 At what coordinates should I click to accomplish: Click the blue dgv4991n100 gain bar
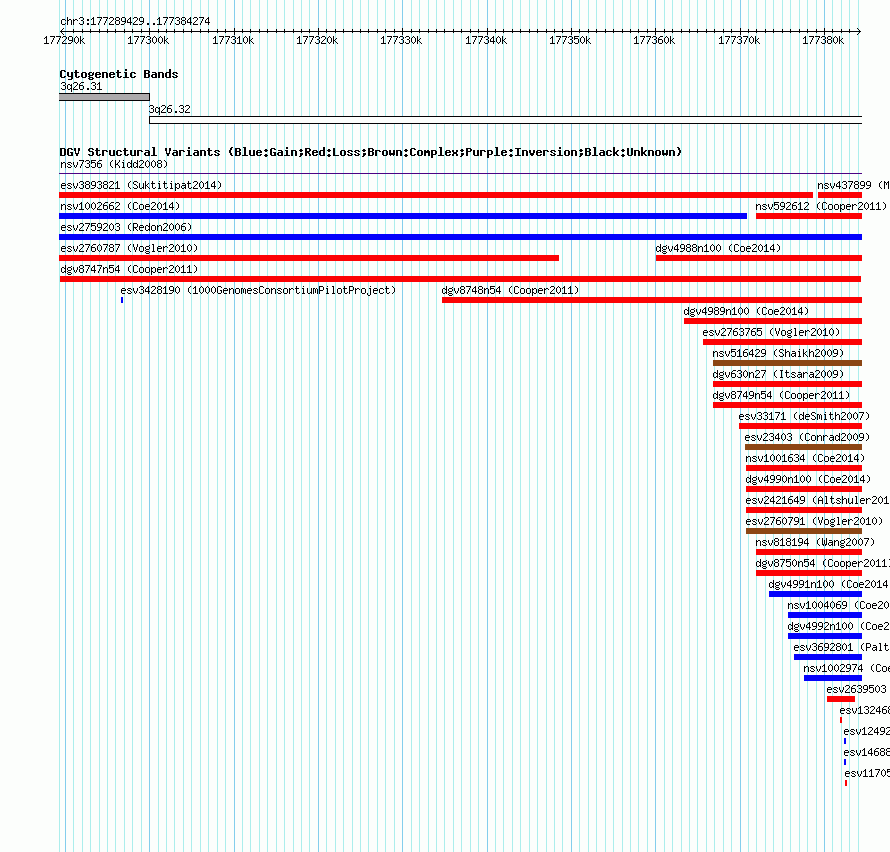(x=816, y=594)
